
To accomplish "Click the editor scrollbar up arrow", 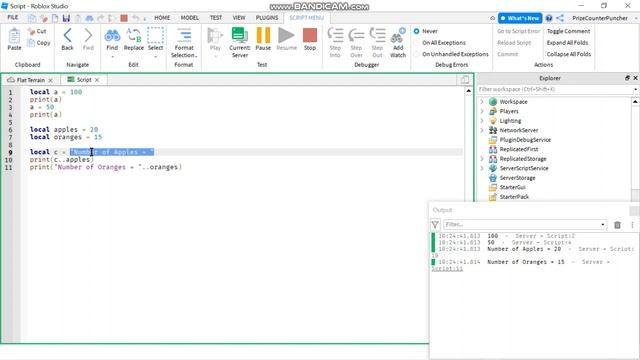I will click(x=469, y=91).
